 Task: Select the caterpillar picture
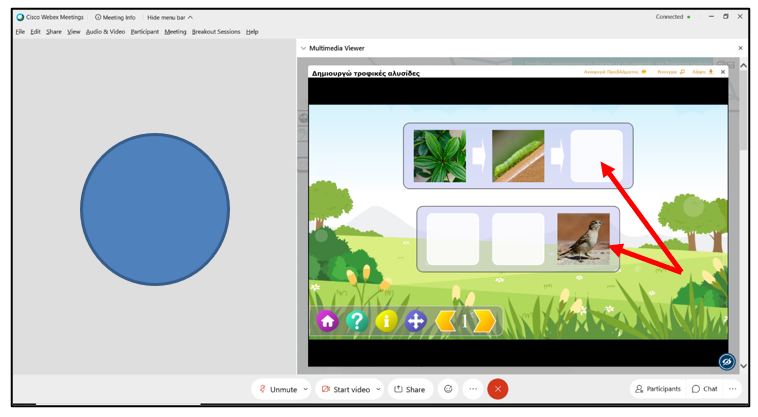pos(518,156)
